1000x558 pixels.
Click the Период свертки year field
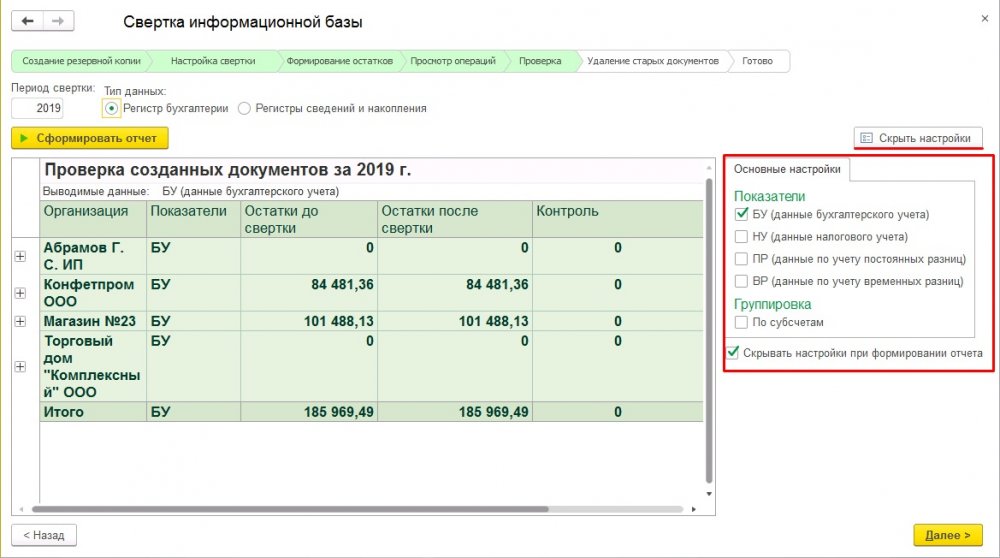point(37,108)
